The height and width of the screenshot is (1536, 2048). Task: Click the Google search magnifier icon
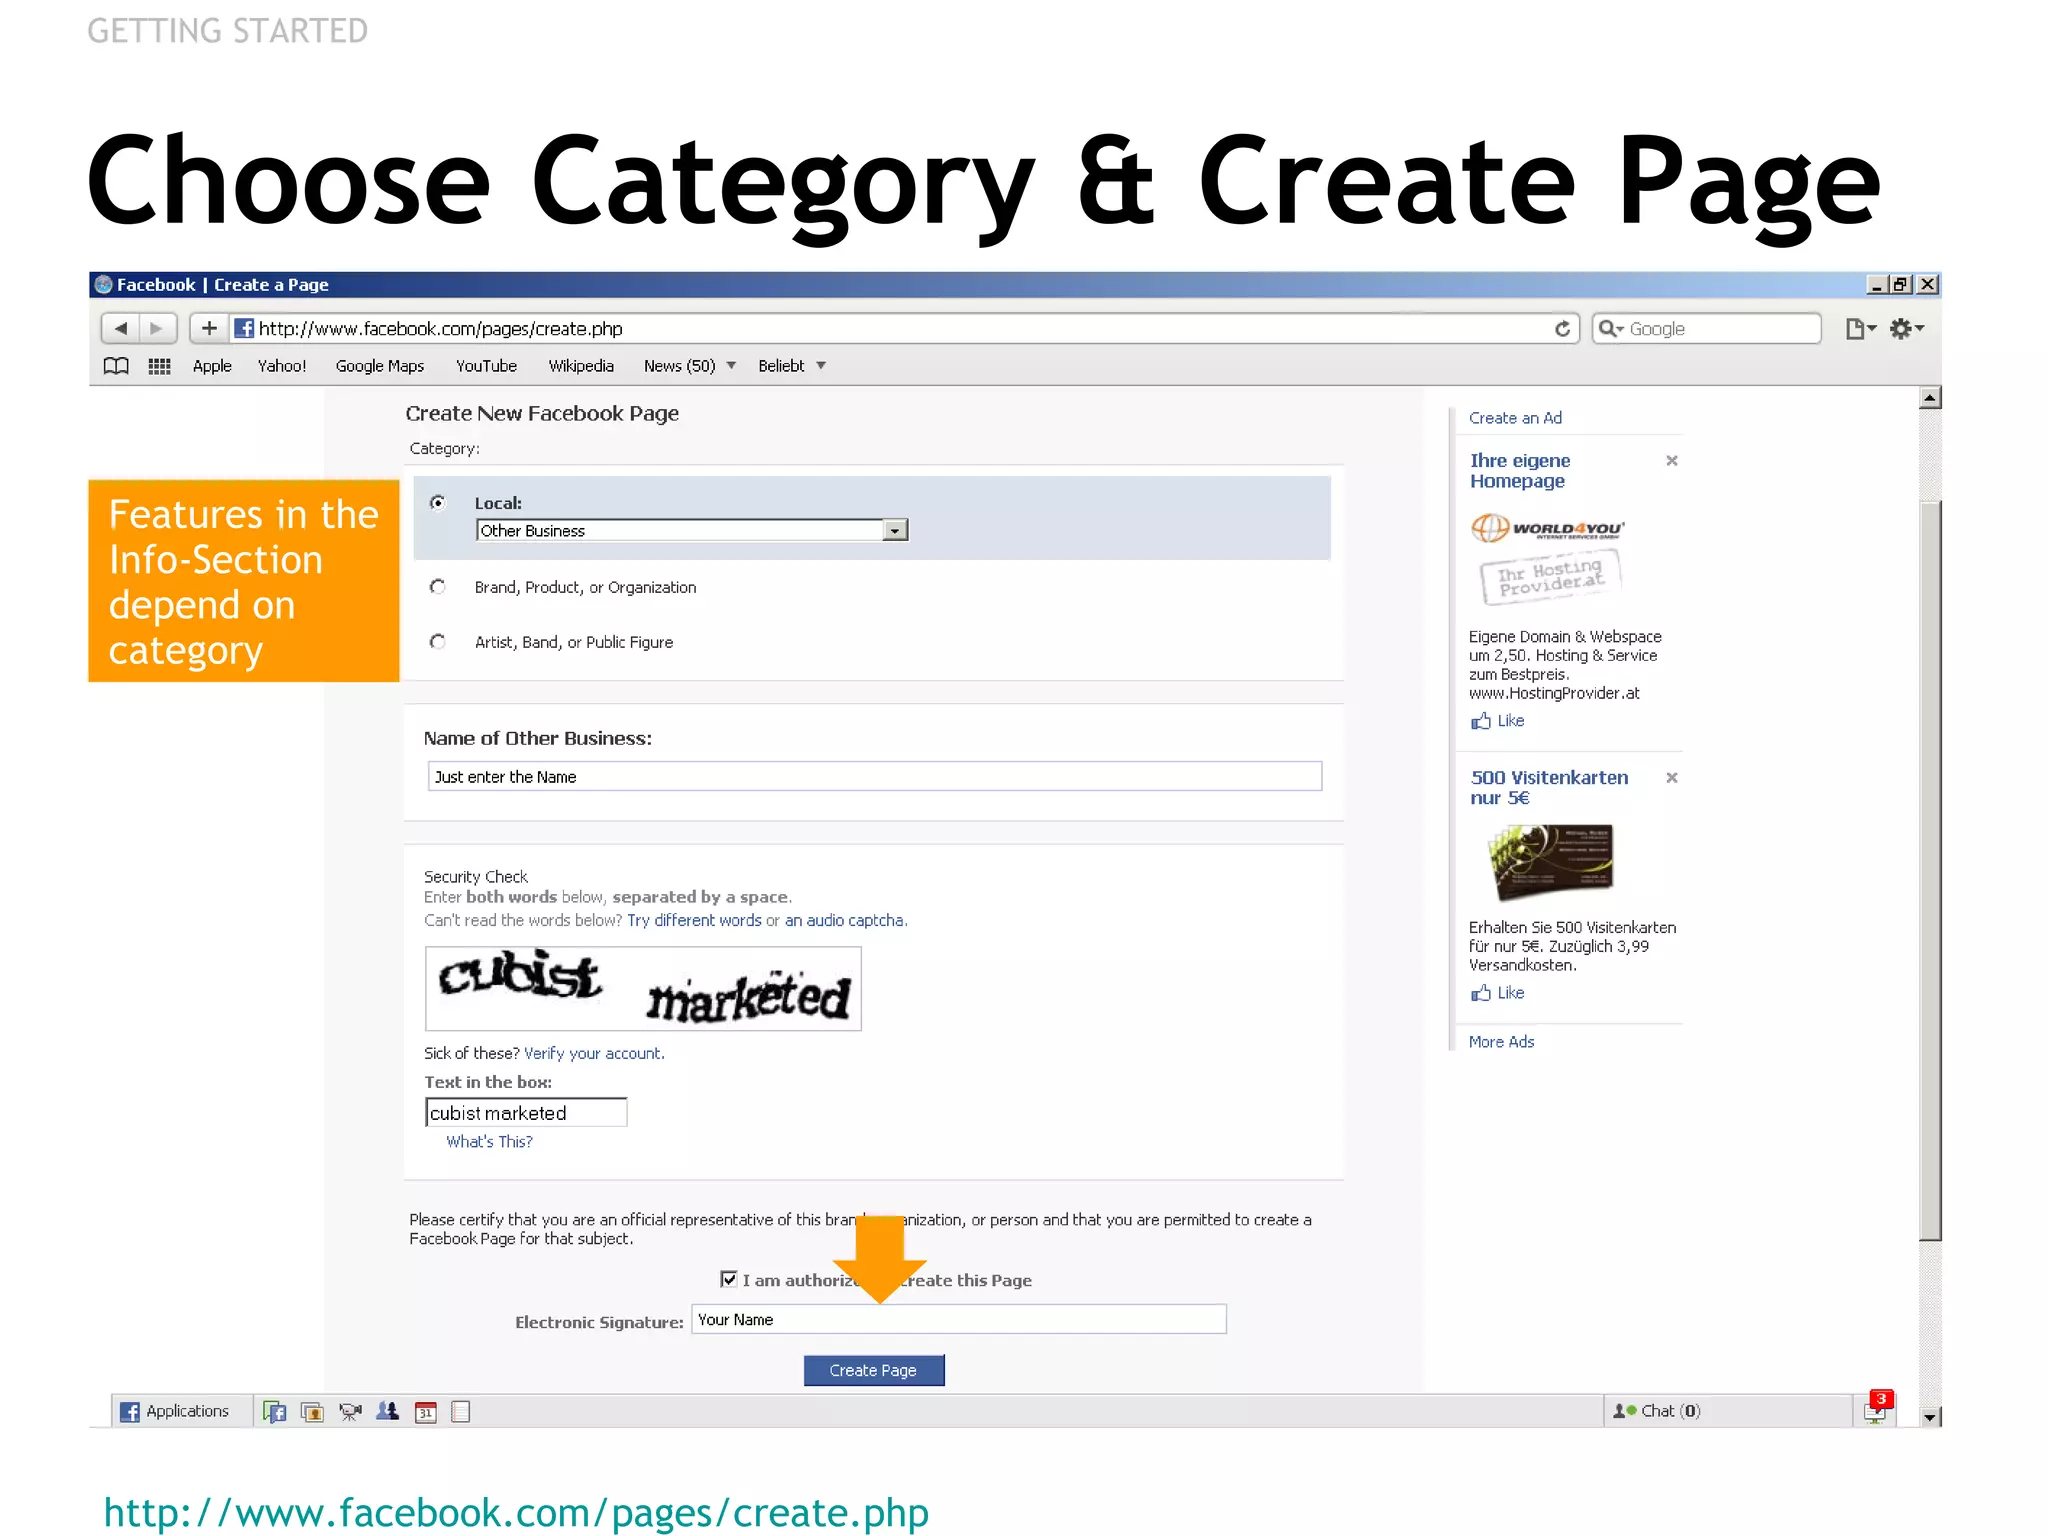click(x=1609, y=329)
